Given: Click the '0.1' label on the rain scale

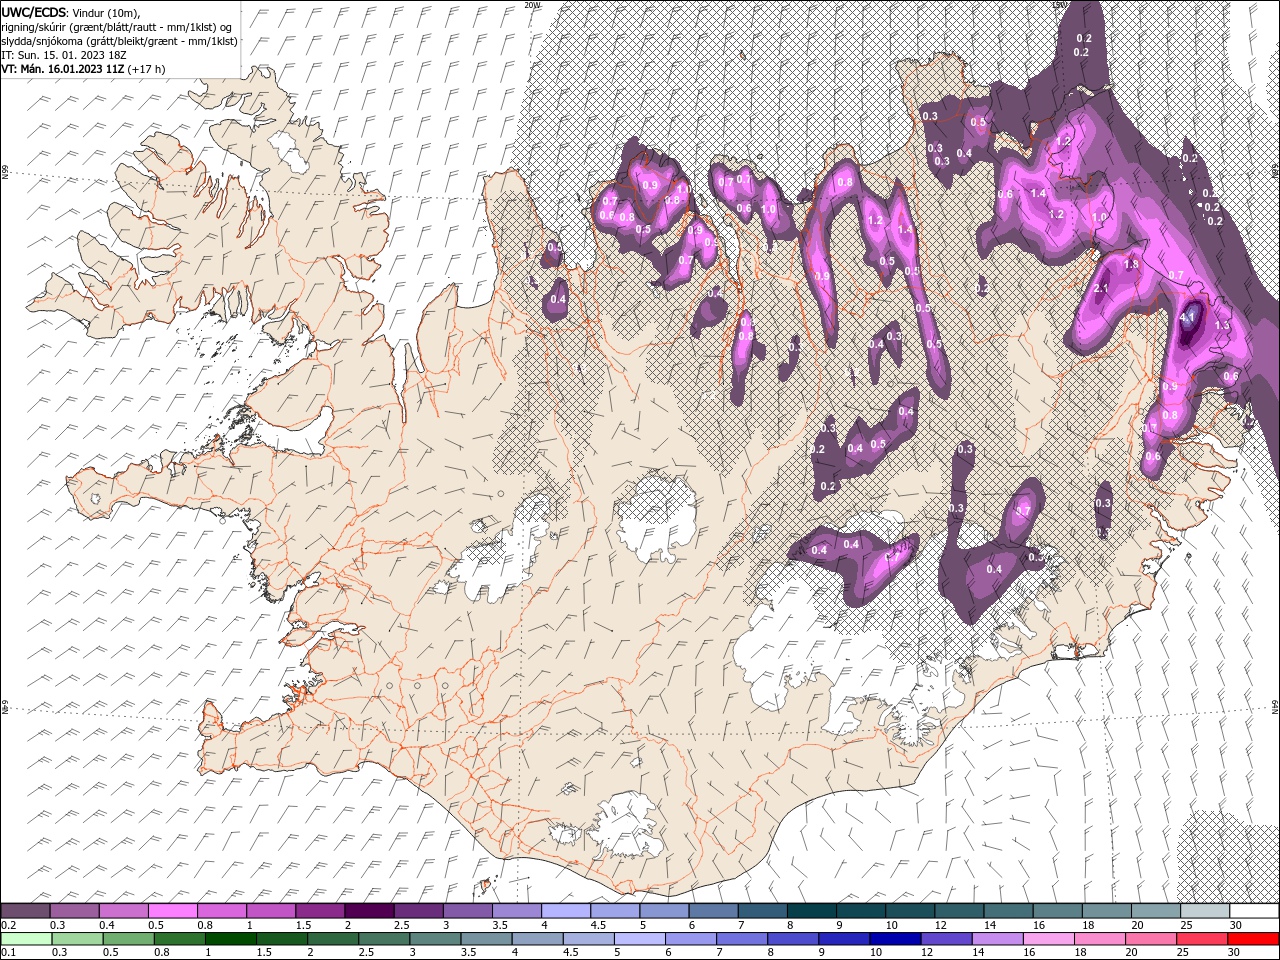Looking at the screenshot, I should pyautogui.click(x=8, y=952).
